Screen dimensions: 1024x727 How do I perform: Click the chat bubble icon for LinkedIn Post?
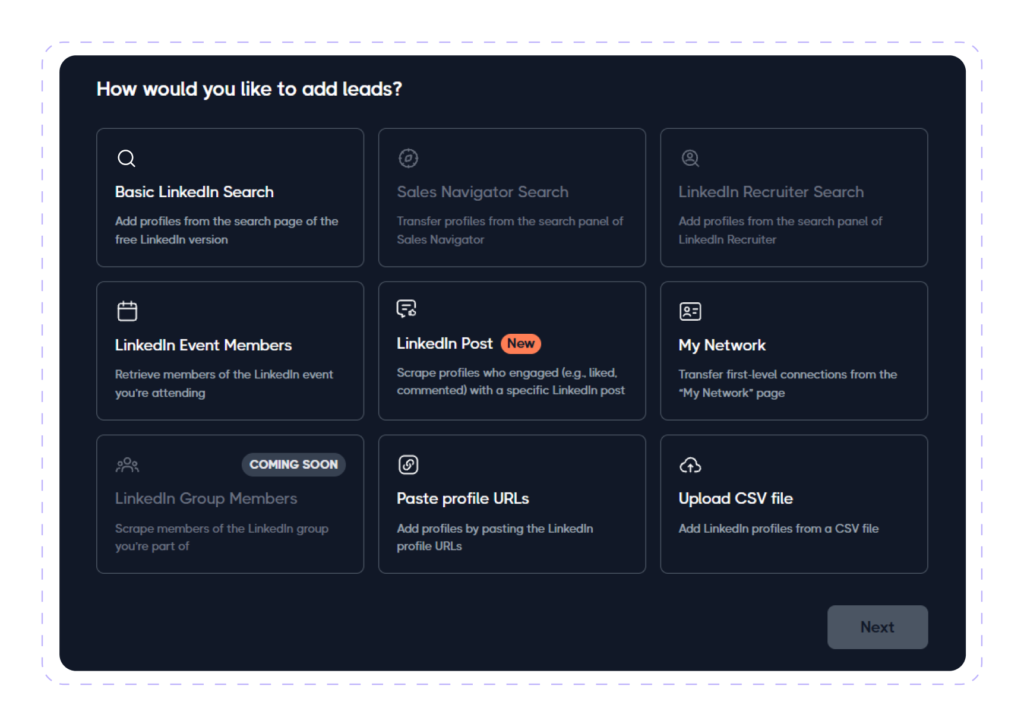click(406, 308)
